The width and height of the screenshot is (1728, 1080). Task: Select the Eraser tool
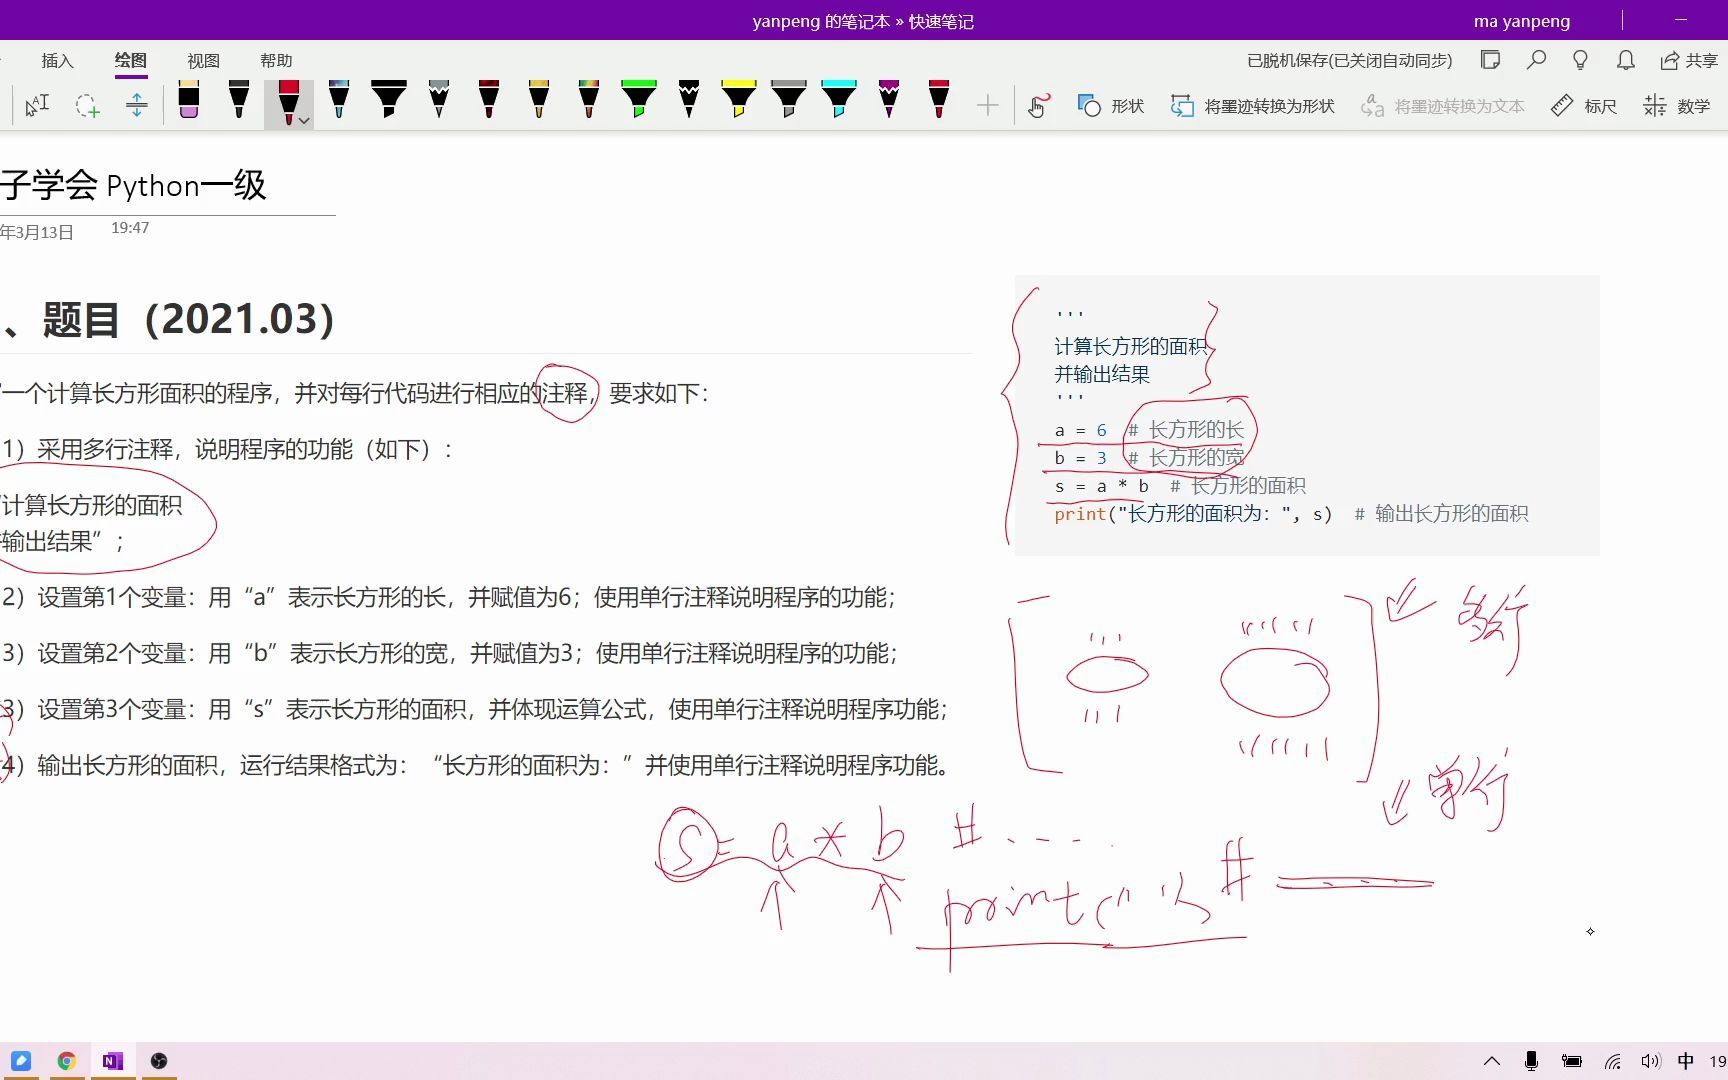(189, 104)
